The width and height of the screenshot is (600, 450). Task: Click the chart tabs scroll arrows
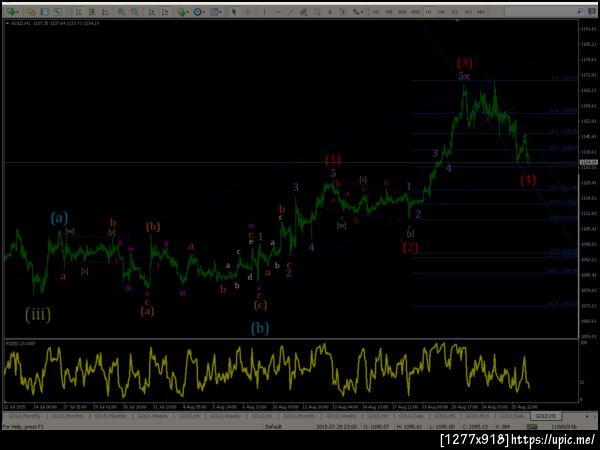pyautogui.click(x=590, y=416)
